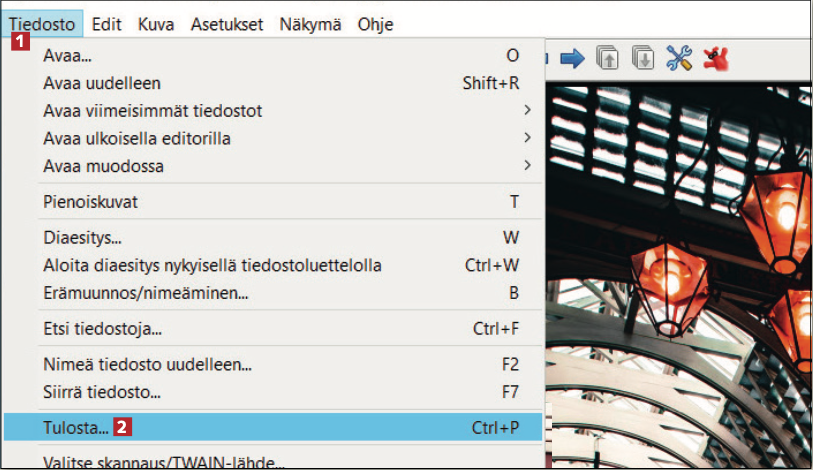Expand the Avaa ulkoisella editorilla submenu arrow
Screen dimensions: 813x470
coord(527,137)
